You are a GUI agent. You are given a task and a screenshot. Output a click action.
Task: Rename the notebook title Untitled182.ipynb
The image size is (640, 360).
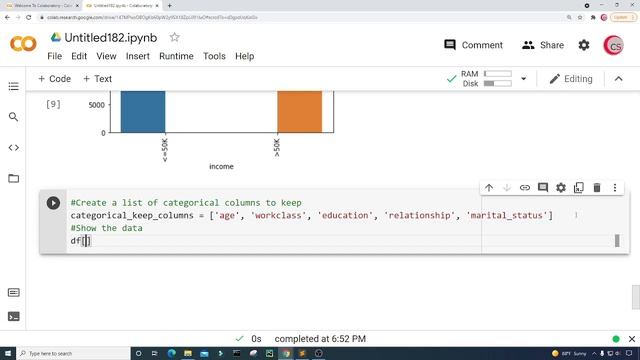coord(111,38)
